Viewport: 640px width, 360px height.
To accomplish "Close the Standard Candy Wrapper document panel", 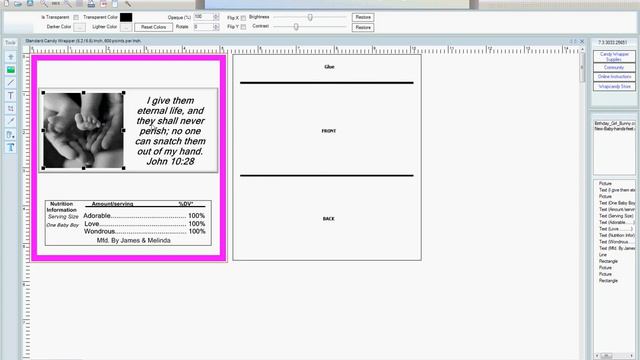I will click(x=582, y=42).
